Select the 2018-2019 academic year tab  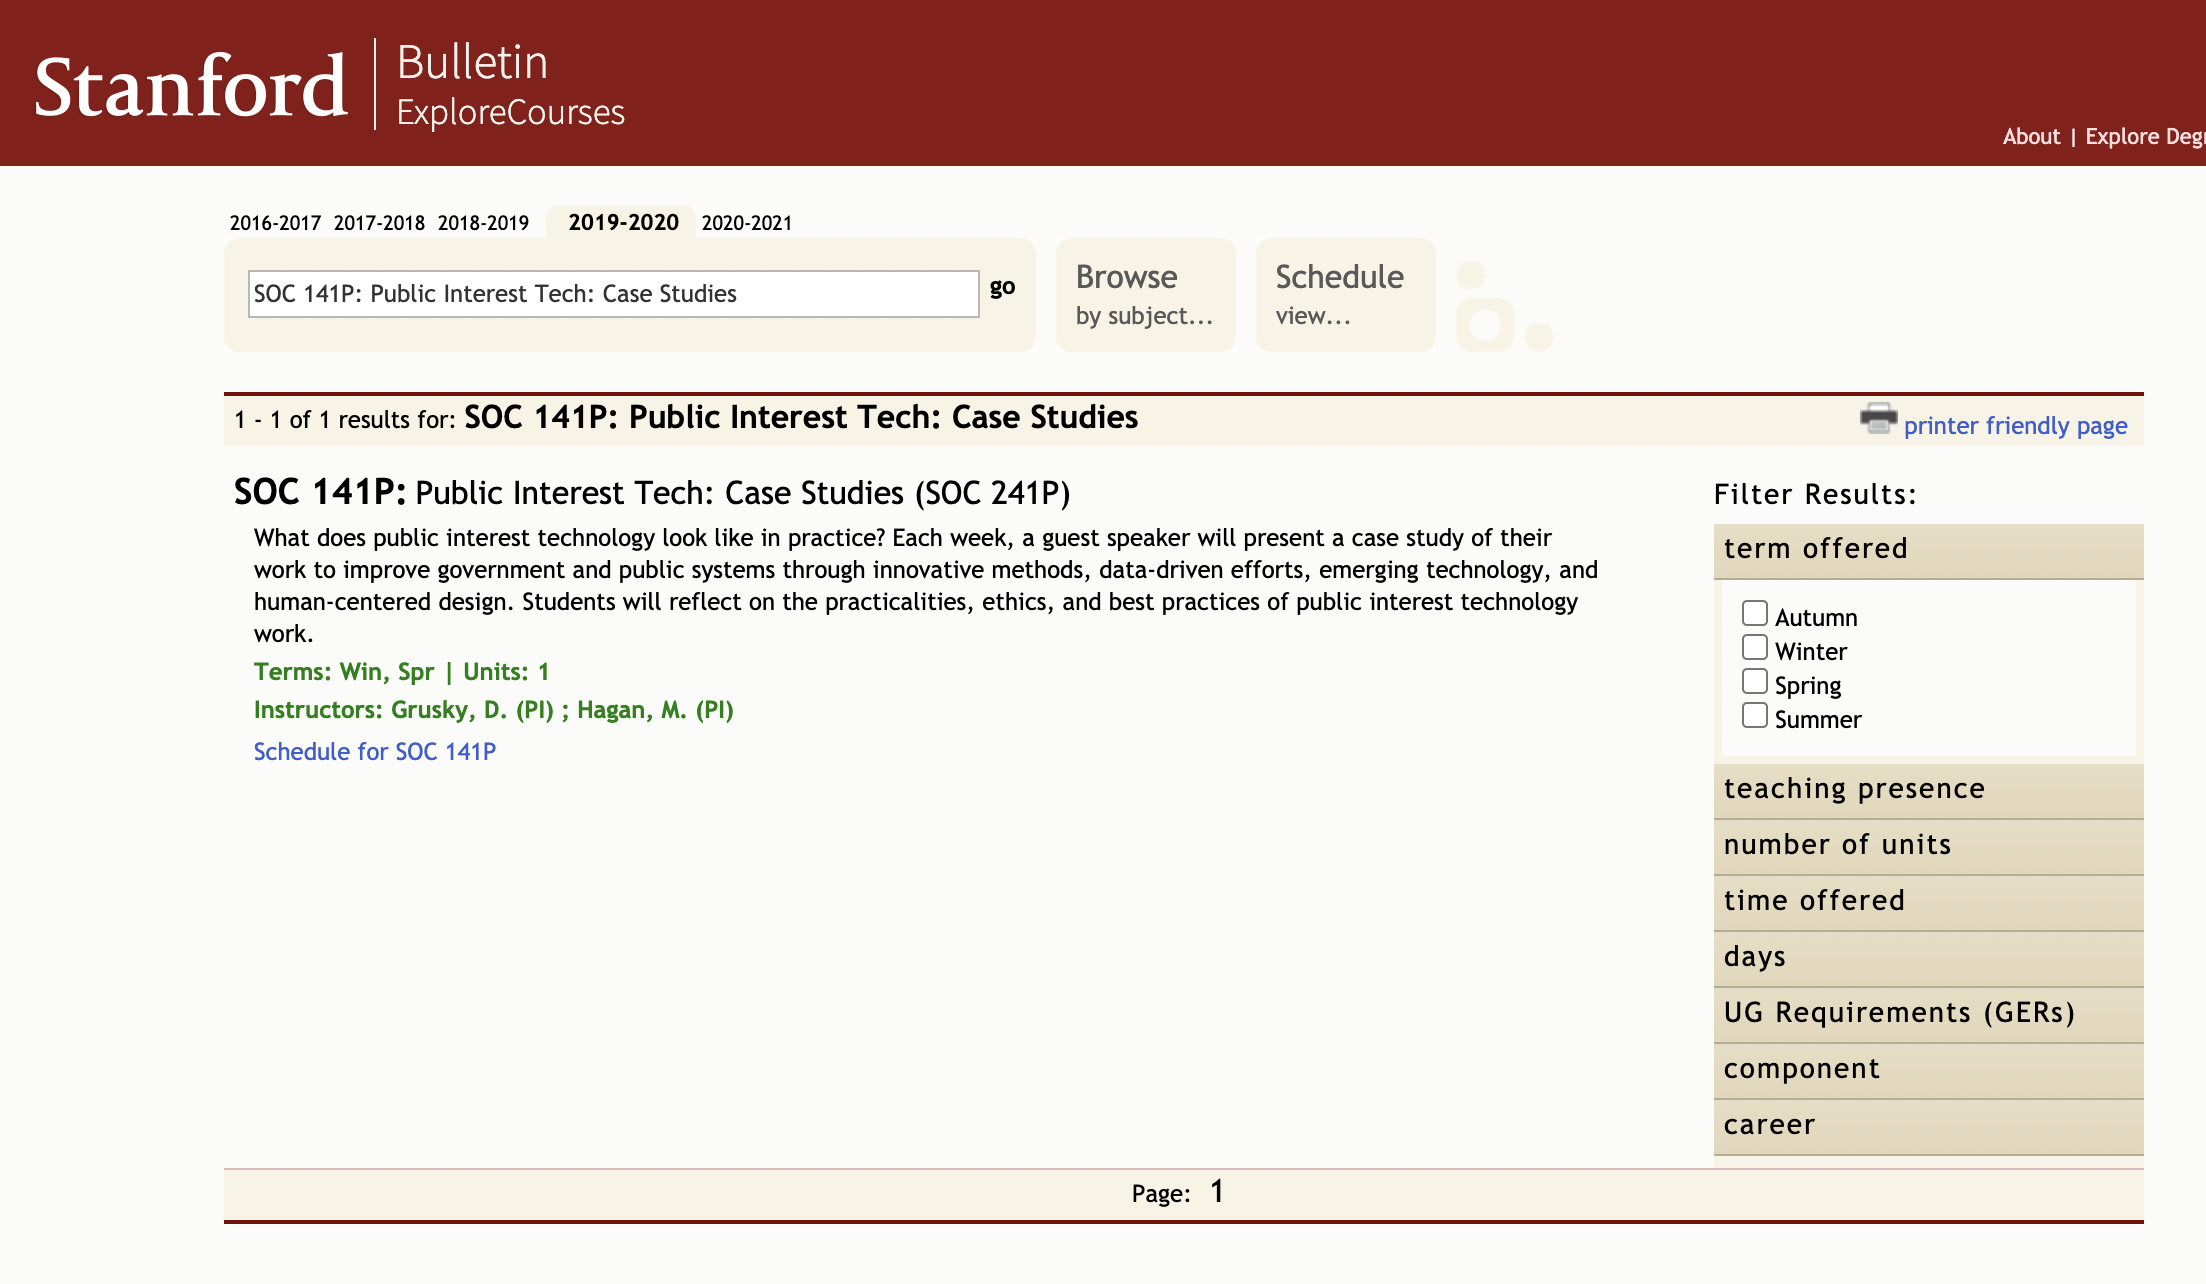pyautogui.click(x=483, y=223)
